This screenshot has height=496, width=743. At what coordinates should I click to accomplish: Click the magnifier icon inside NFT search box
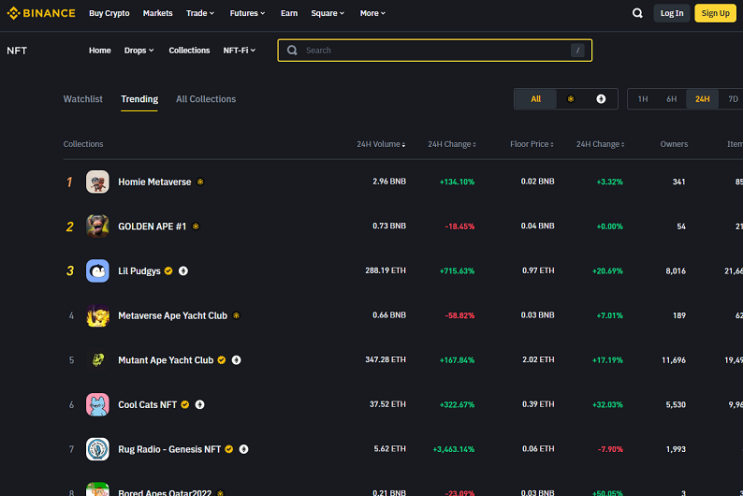292,50
